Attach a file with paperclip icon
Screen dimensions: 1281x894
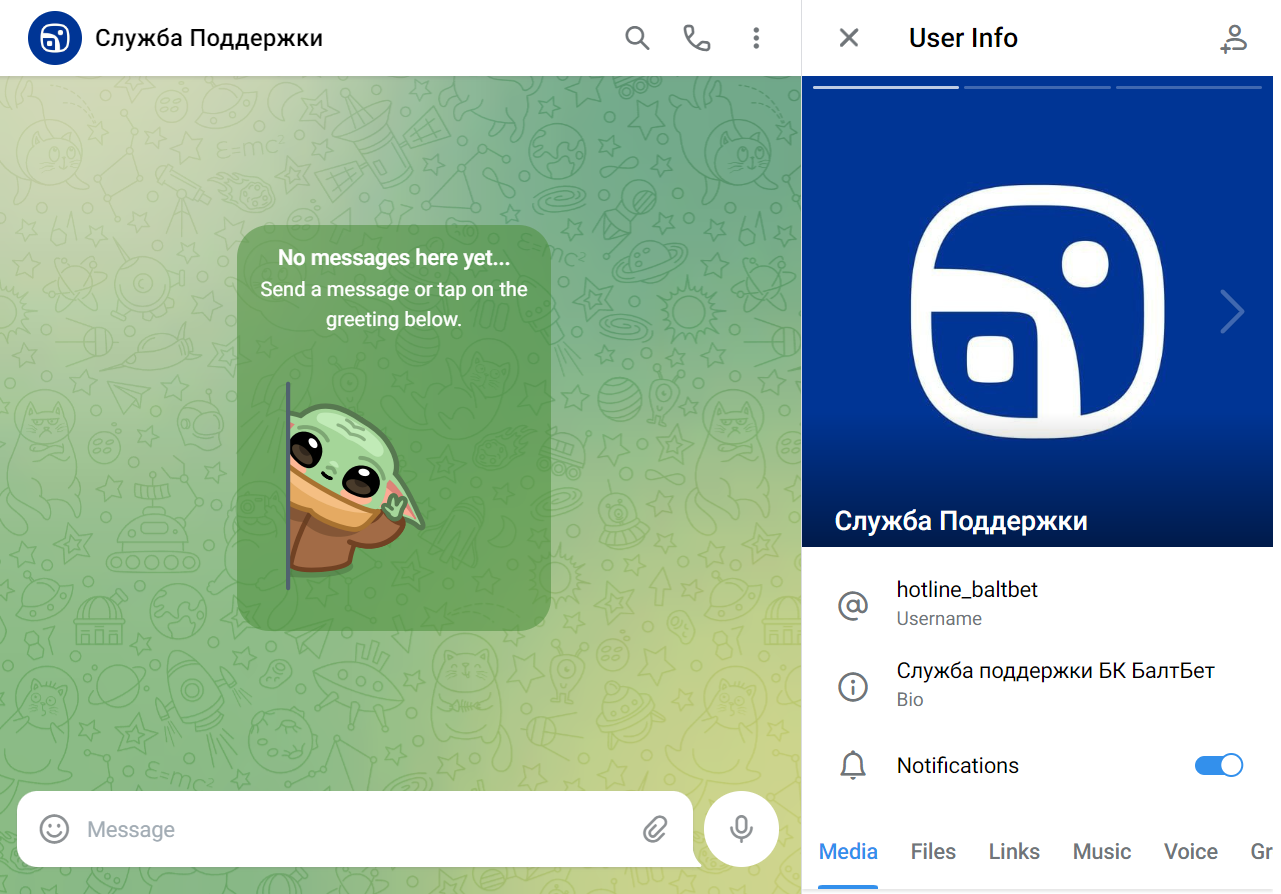[x=655, y=829]
